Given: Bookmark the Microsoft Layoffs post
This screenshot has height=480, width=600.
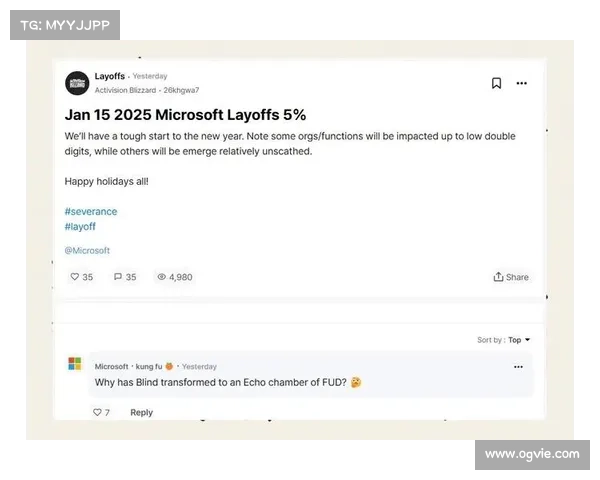Looking at the screenshot, I should click(x=496, y=83).
